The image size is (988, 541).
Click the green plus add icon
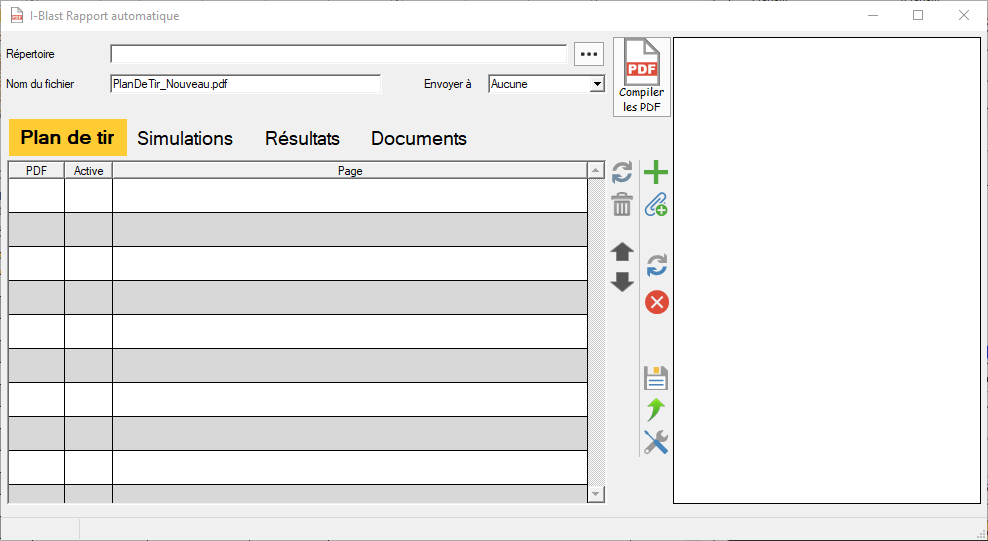click(656, 173)
